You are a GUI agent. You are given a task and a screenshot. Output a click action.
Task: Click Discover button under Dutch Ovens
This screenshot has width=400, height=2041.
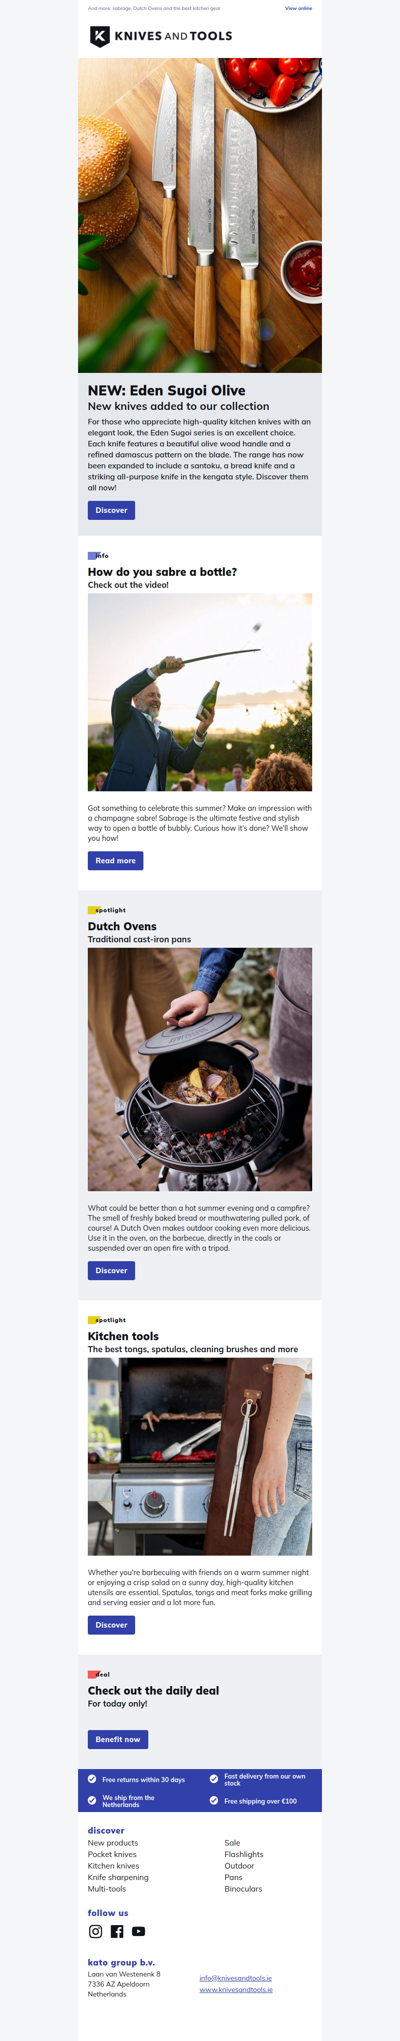pos(111,1270)
